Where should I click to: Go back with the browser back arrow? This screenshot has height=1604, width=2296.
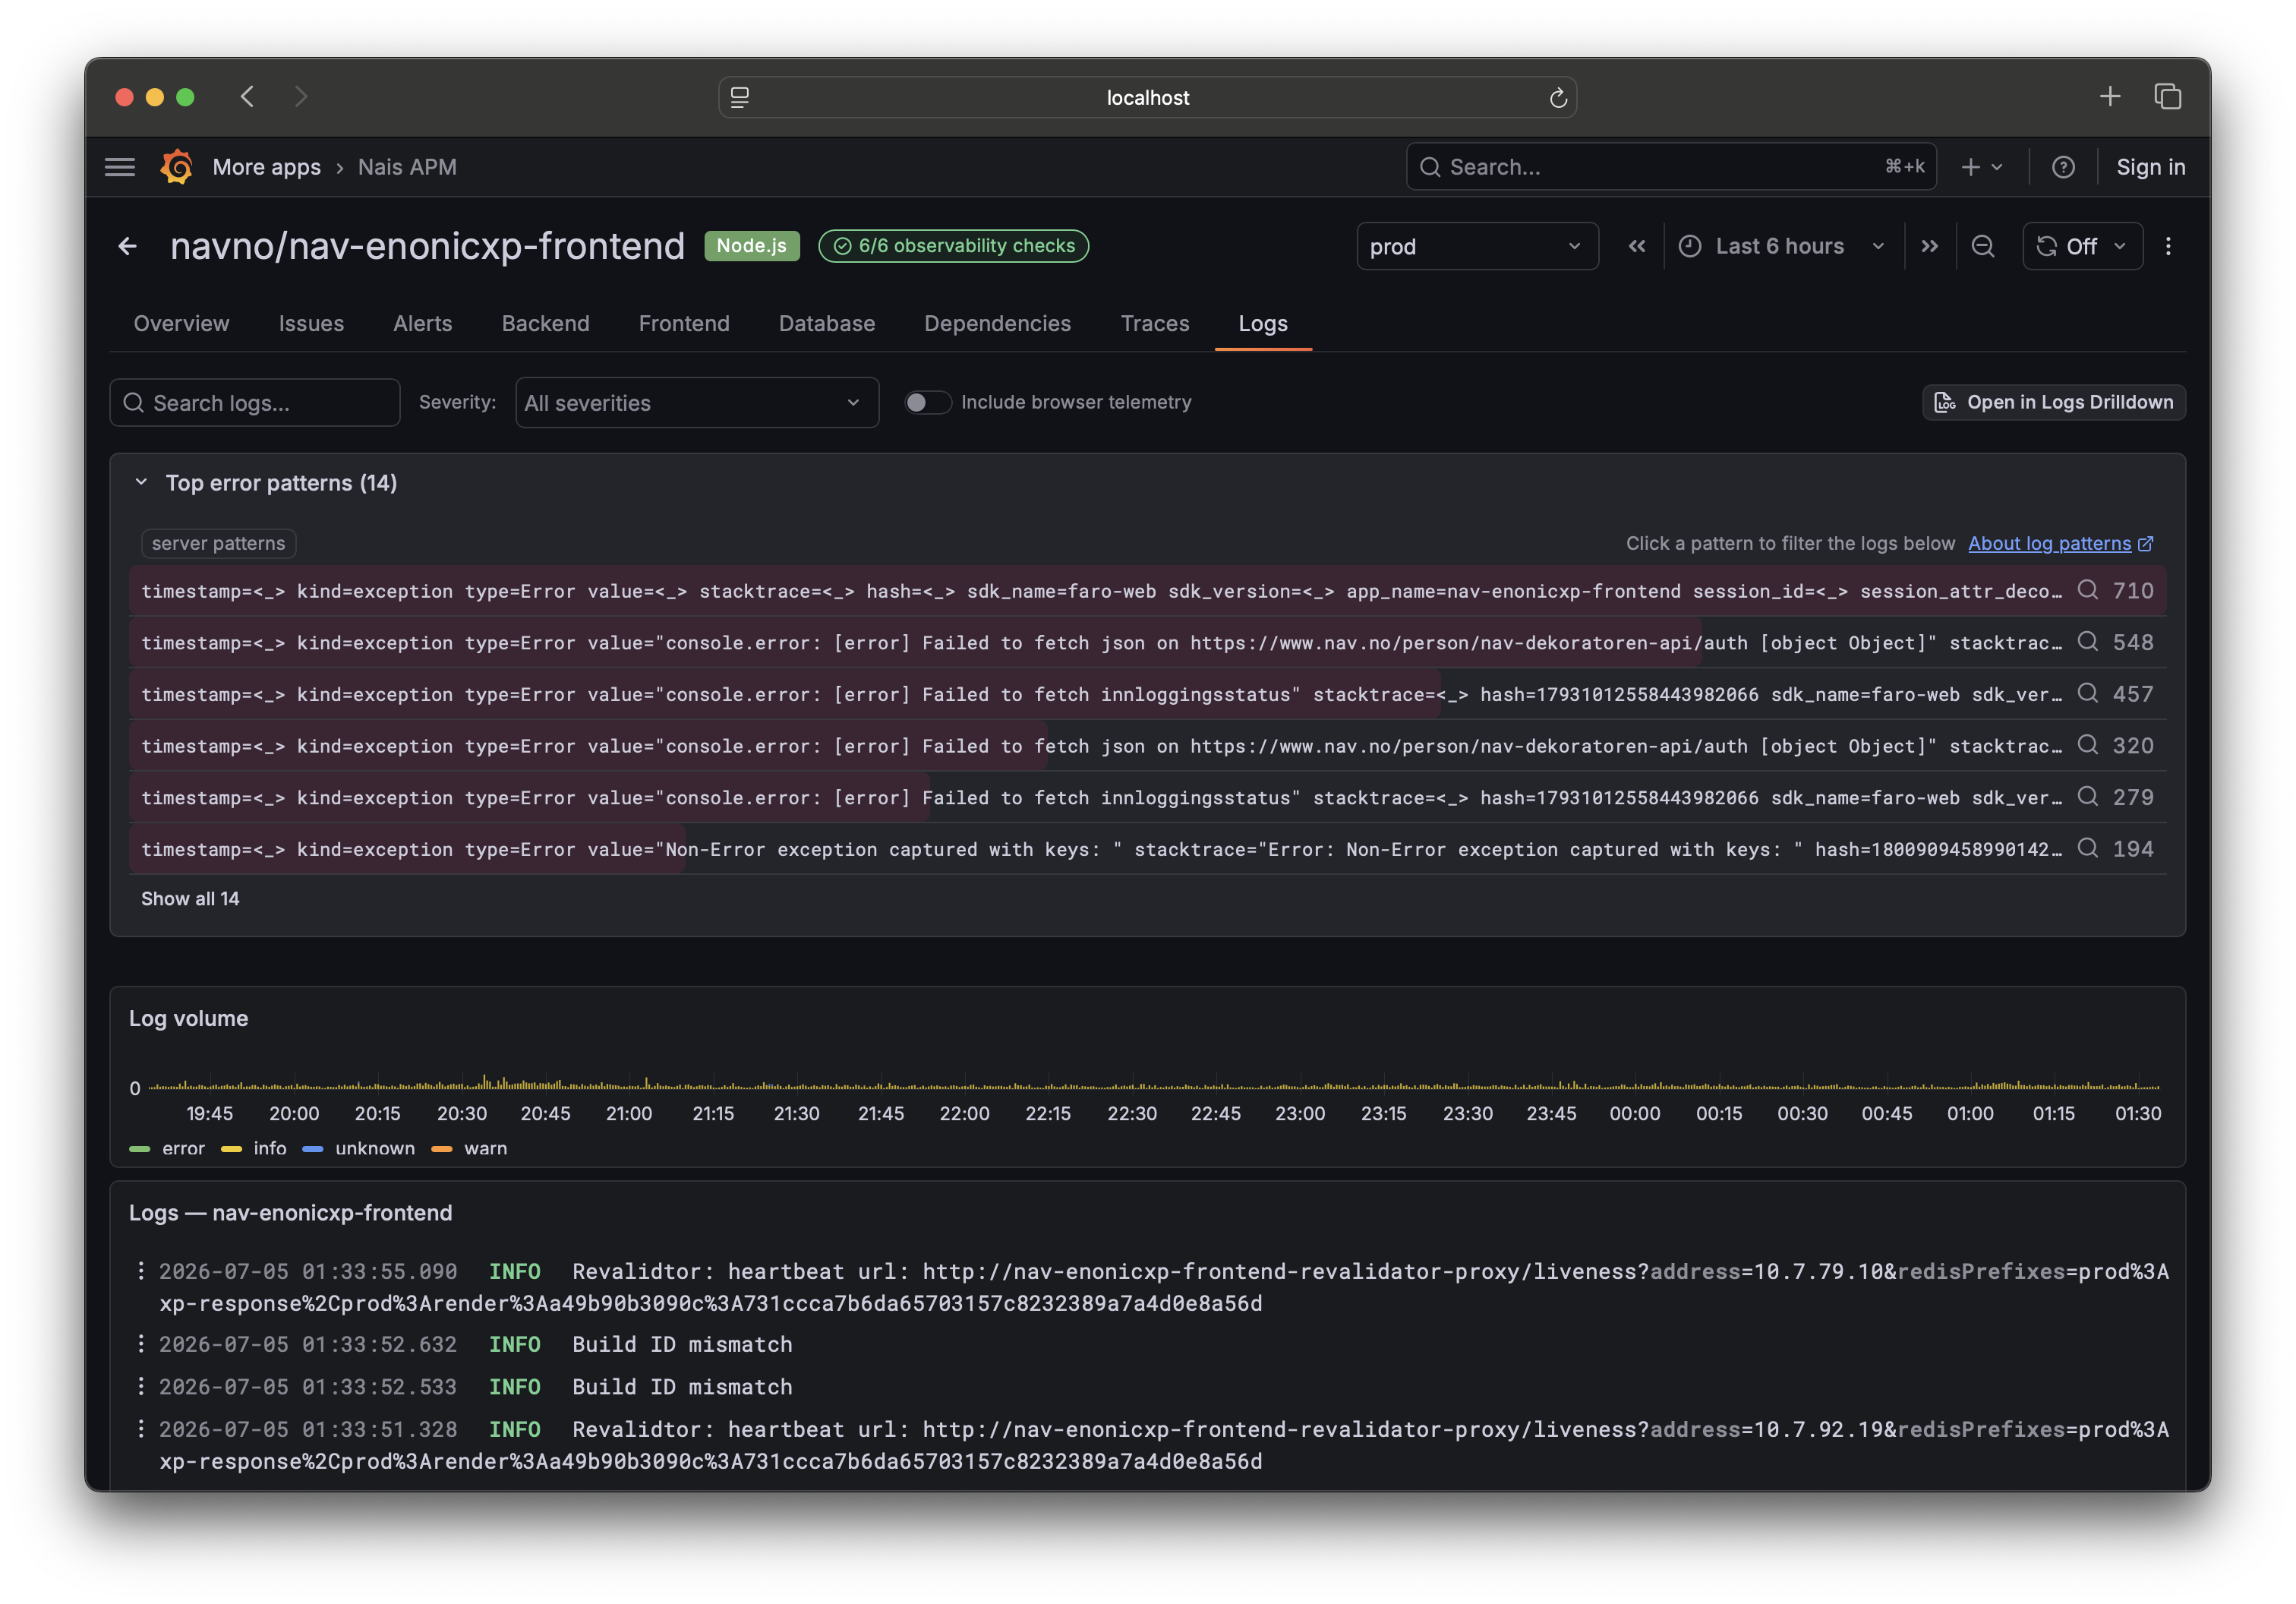coord(248,97)
